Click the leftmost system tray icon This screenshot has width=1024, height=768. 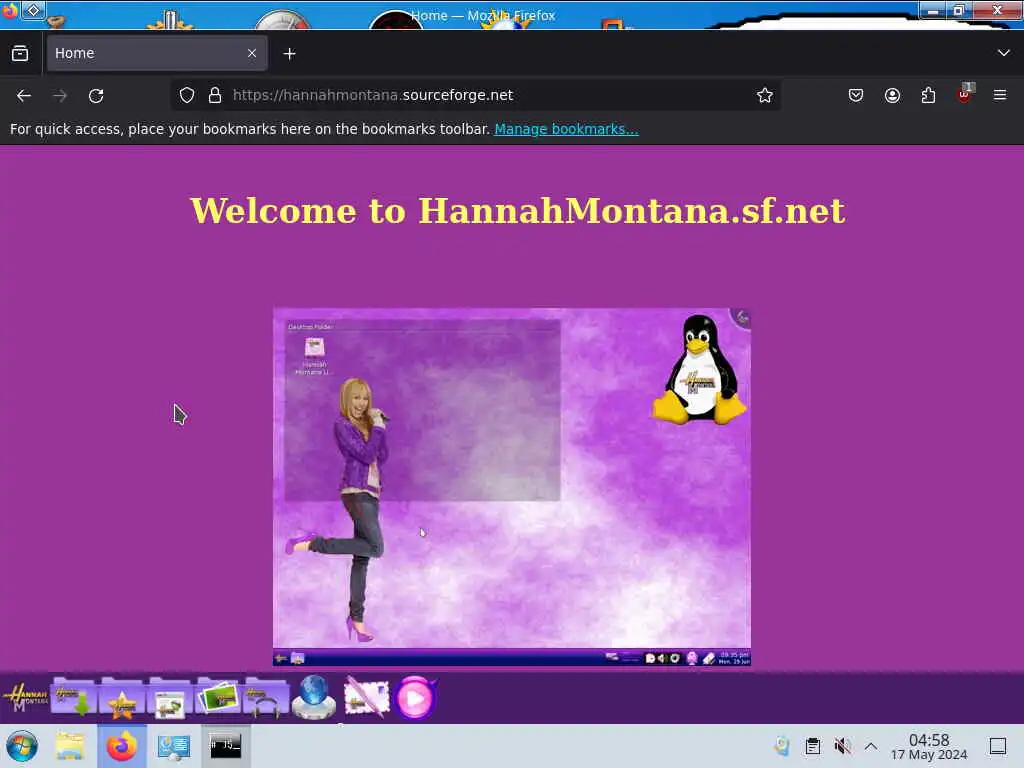[x=782, y=746]
